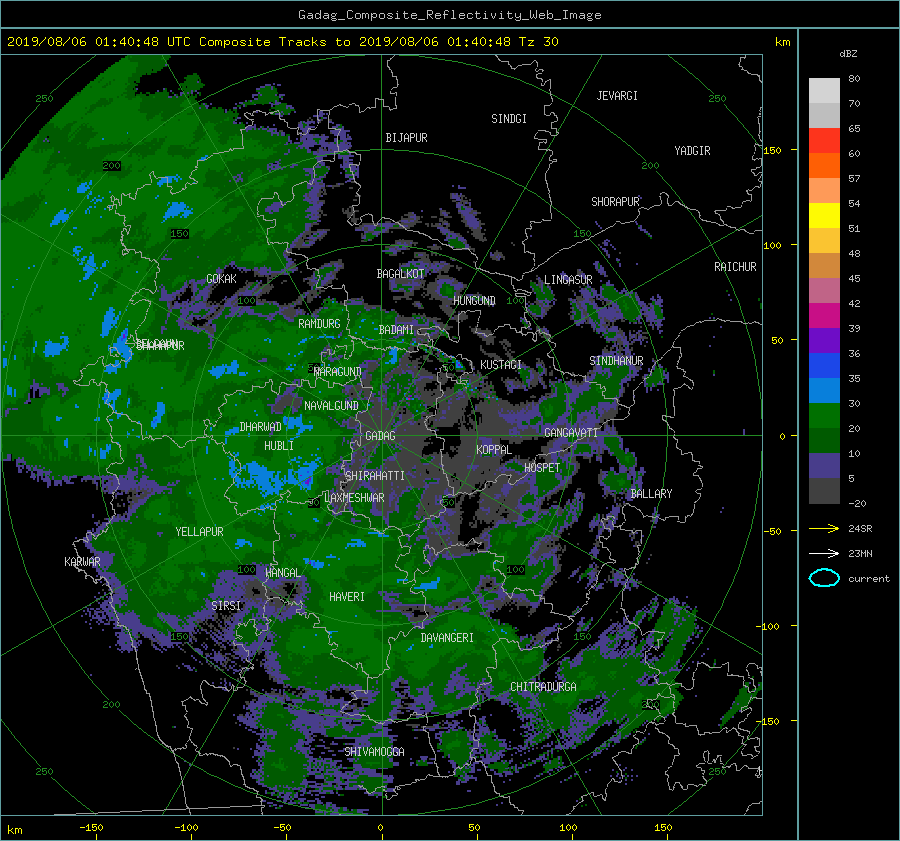Select the red 65 dBZ color swatch
Image resolution: width=900 pixels, height=841 pixels.
click(824, 140)
